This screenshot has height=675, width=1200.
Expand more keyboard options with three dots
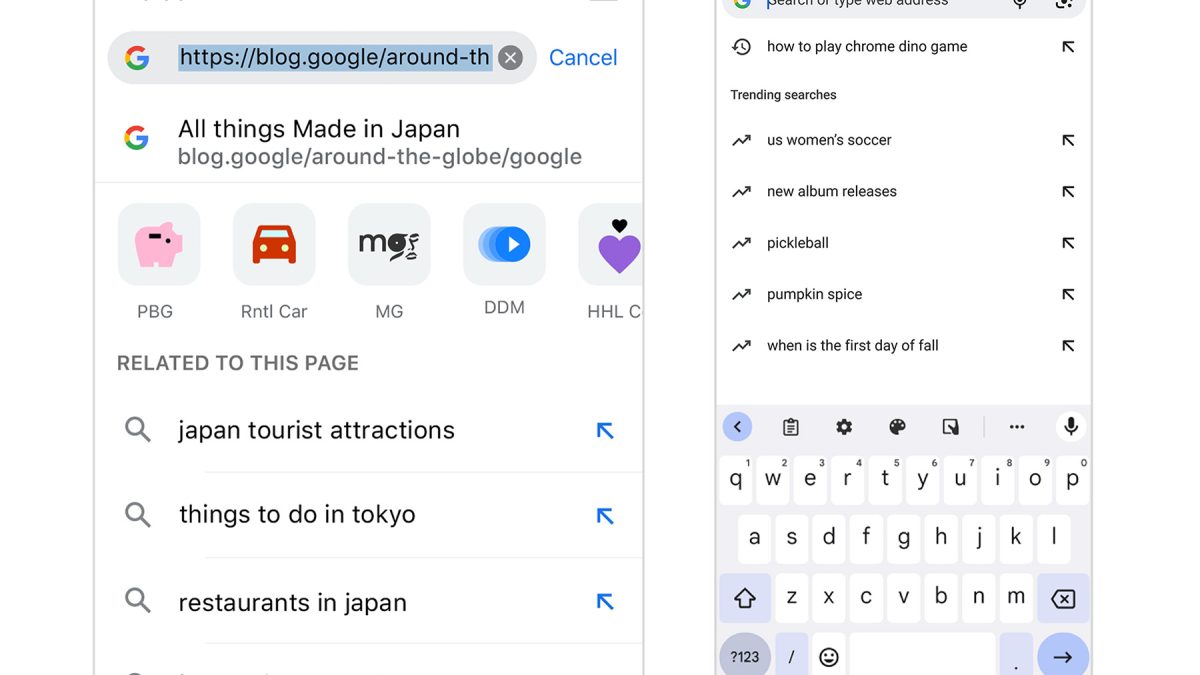[x=1017, y=427]
